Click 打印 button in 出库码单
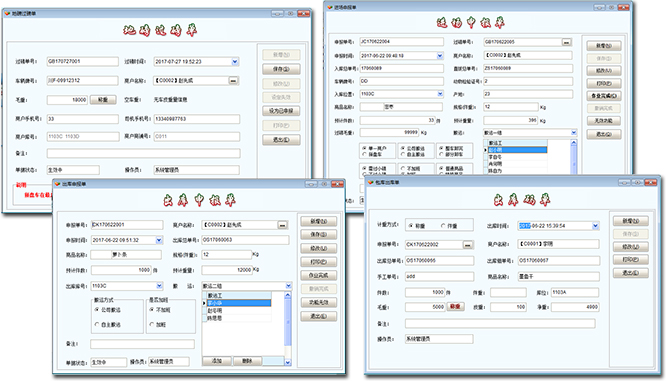This screenshot has width=666, height=381. click(631, 260)
